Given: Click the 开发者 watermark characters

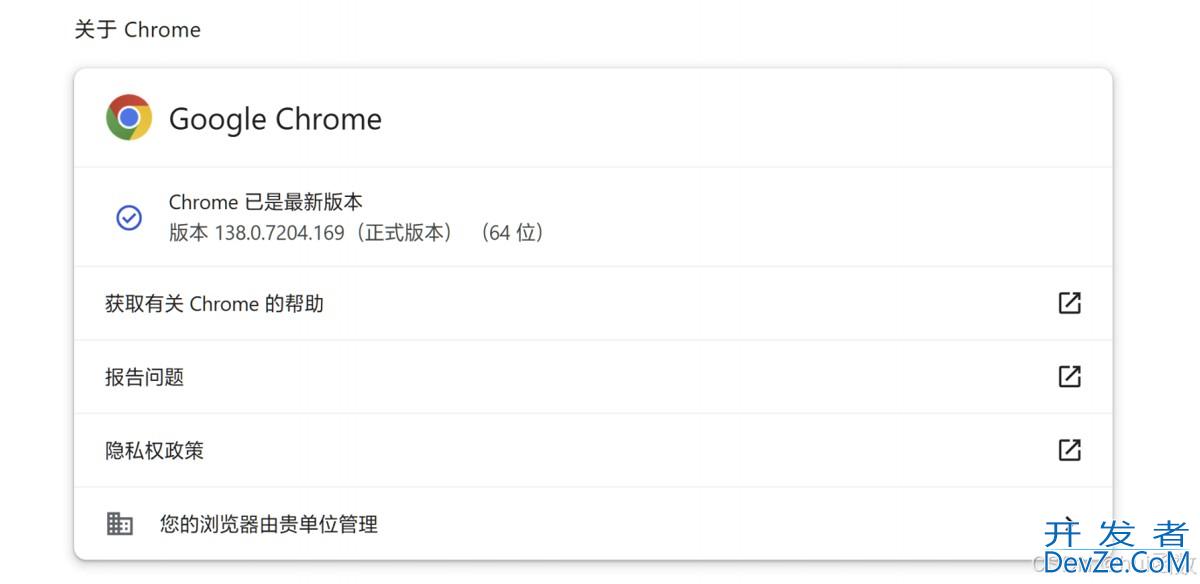Looking at the screenshot, I should [1116, 534].
